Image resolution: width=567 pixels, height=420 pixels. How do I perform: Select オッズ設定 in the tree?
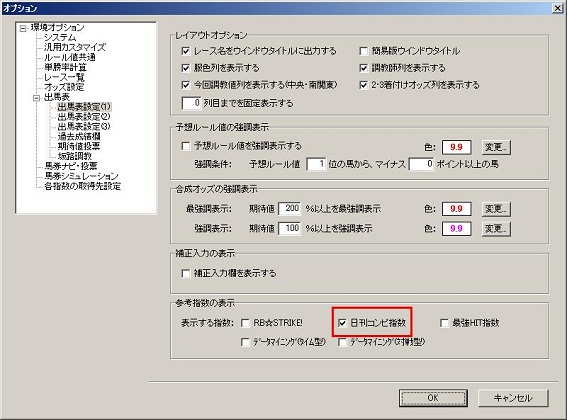[x=64, y=87]
